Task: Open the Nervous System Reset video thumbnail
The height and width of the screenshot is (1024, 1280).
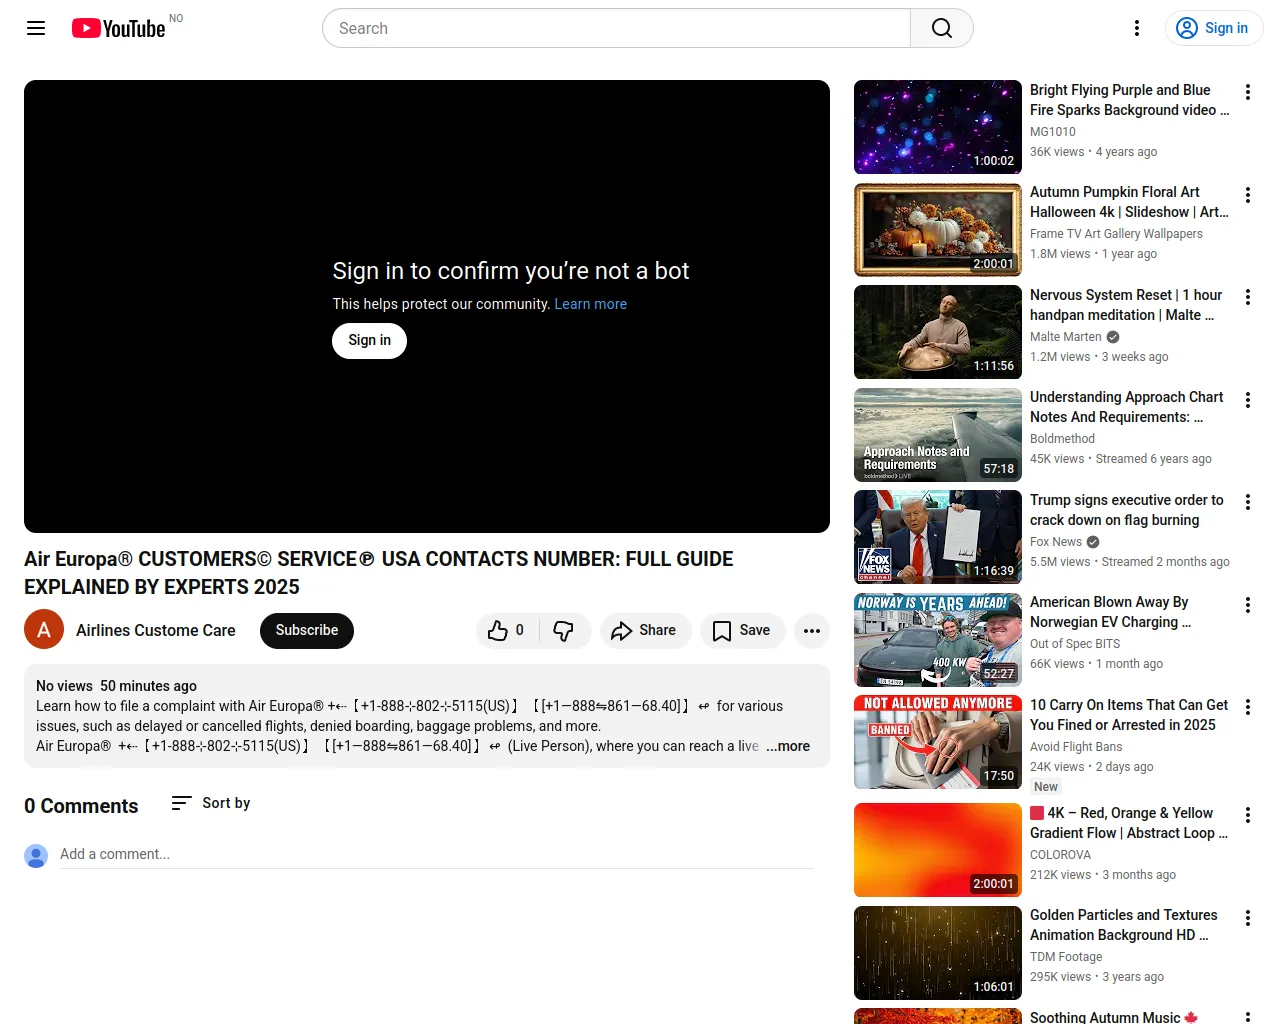Action: tap(937, 332)
